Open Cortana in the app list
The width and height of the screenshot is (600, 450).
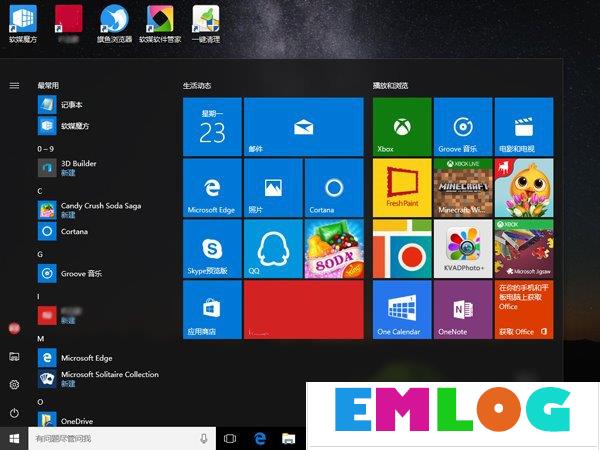[x=101, y=231]
